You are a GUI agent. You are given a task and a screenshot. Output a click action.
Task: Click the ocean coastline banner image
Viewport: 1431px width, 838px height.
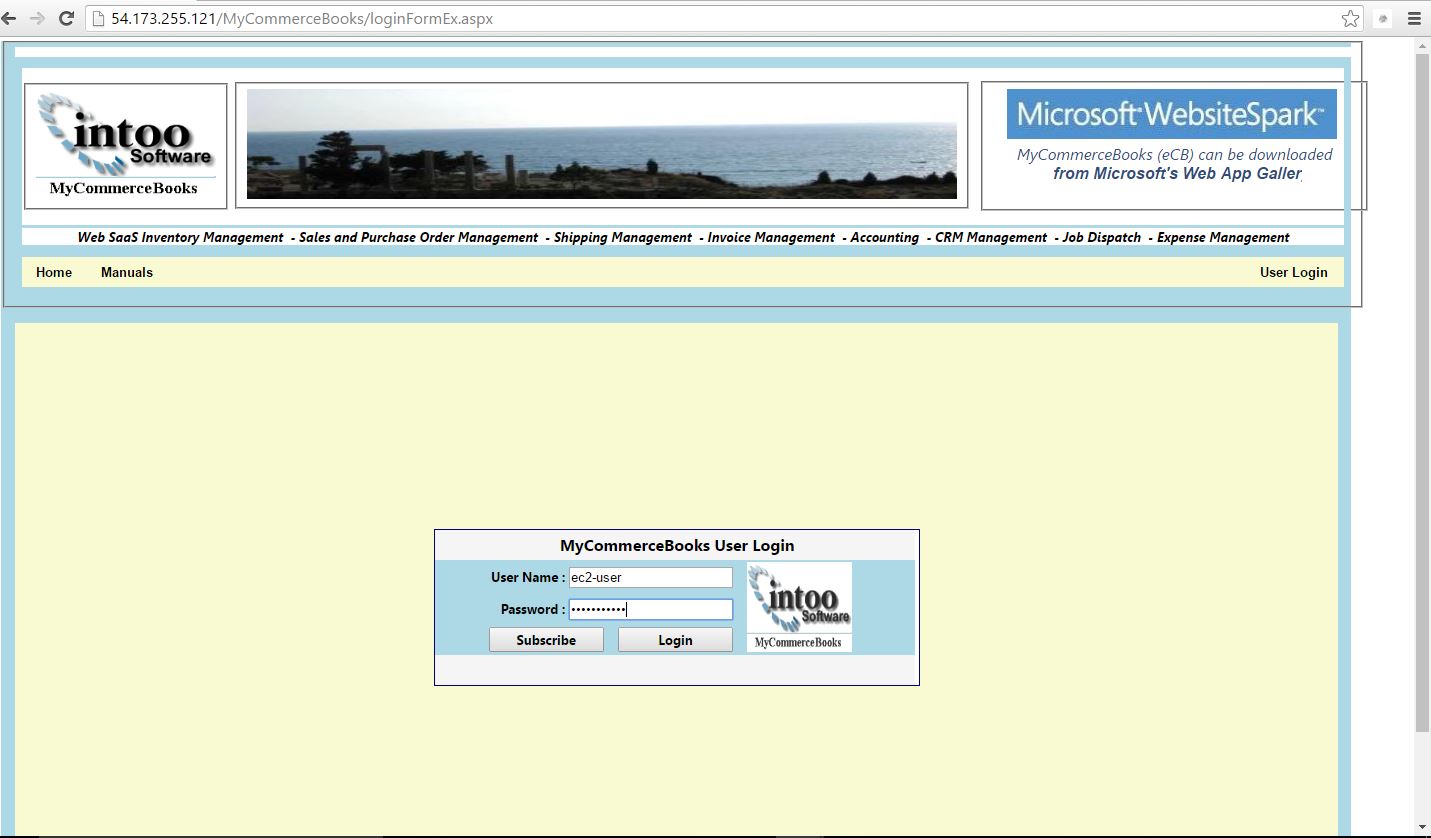[x=601, y=144]
